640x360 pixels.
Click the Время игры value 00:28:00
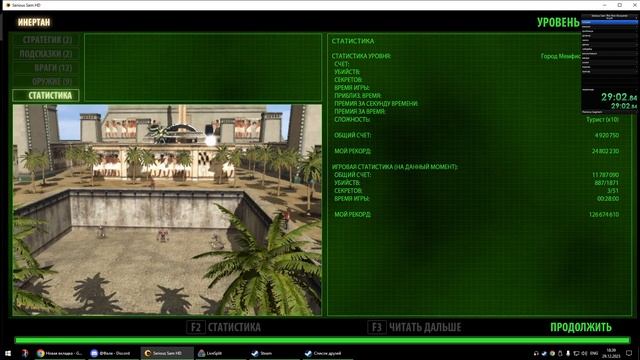pyautogui.click(x=608, y=199)
